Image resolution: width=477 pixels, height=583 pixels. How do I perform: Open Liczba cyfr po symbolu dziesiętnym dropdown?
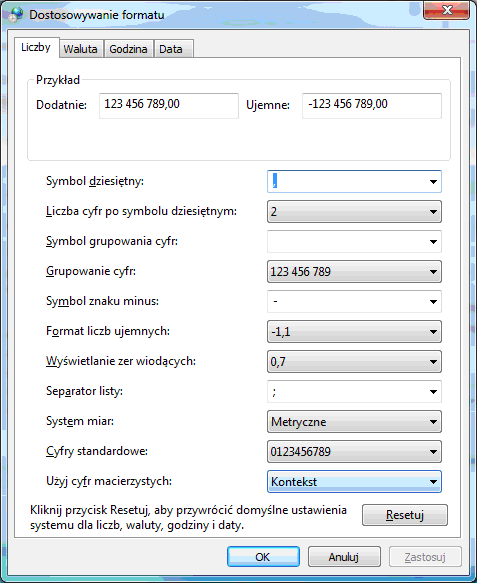(354, 212)
